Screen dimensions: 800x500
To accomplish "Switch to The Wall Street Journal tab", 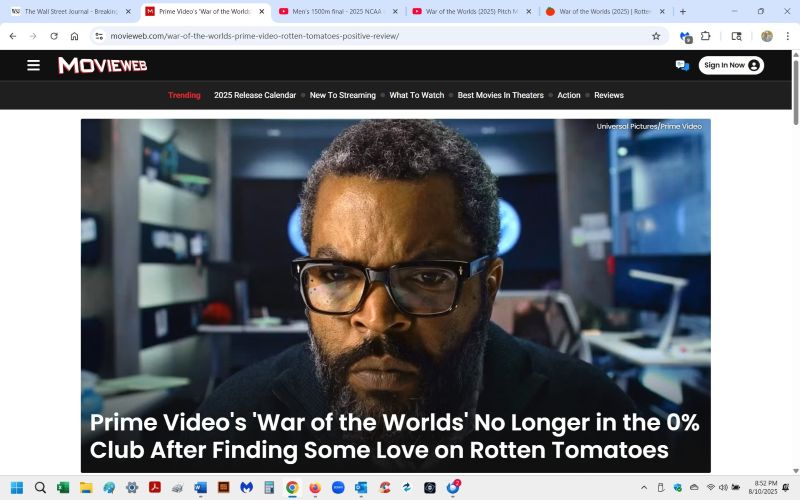I will [70, 11].
